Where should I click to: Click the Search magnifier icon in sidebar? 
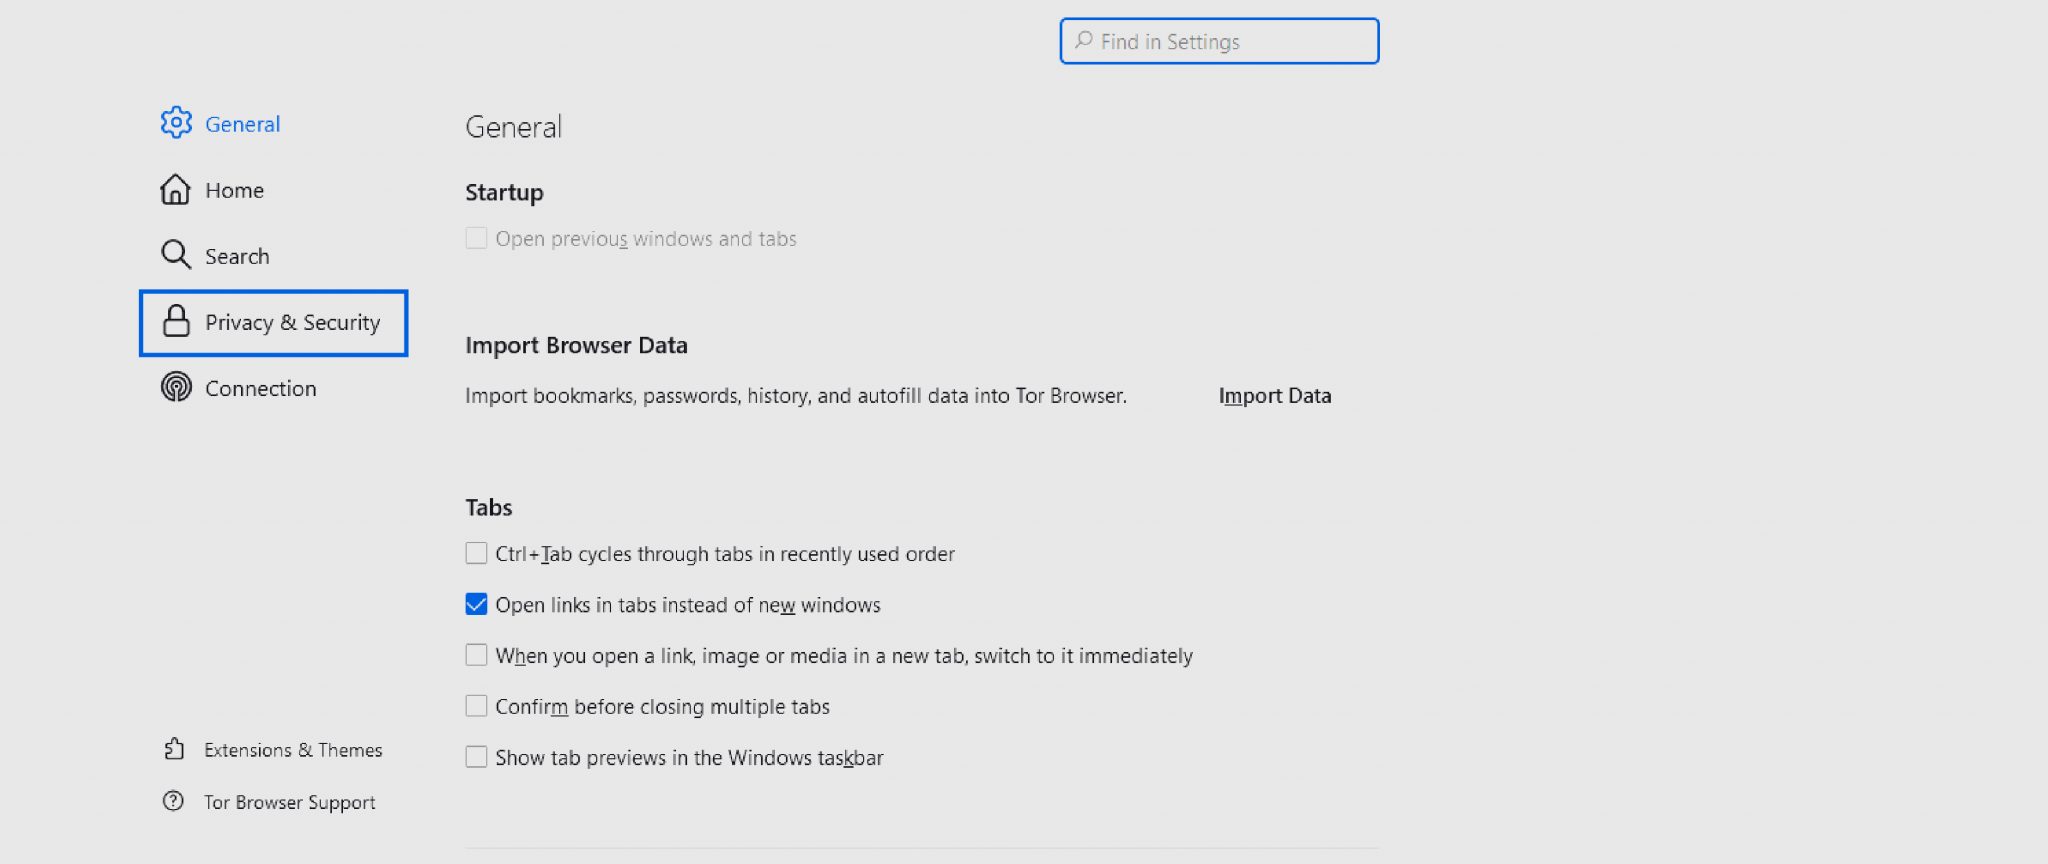click(176, 255)
